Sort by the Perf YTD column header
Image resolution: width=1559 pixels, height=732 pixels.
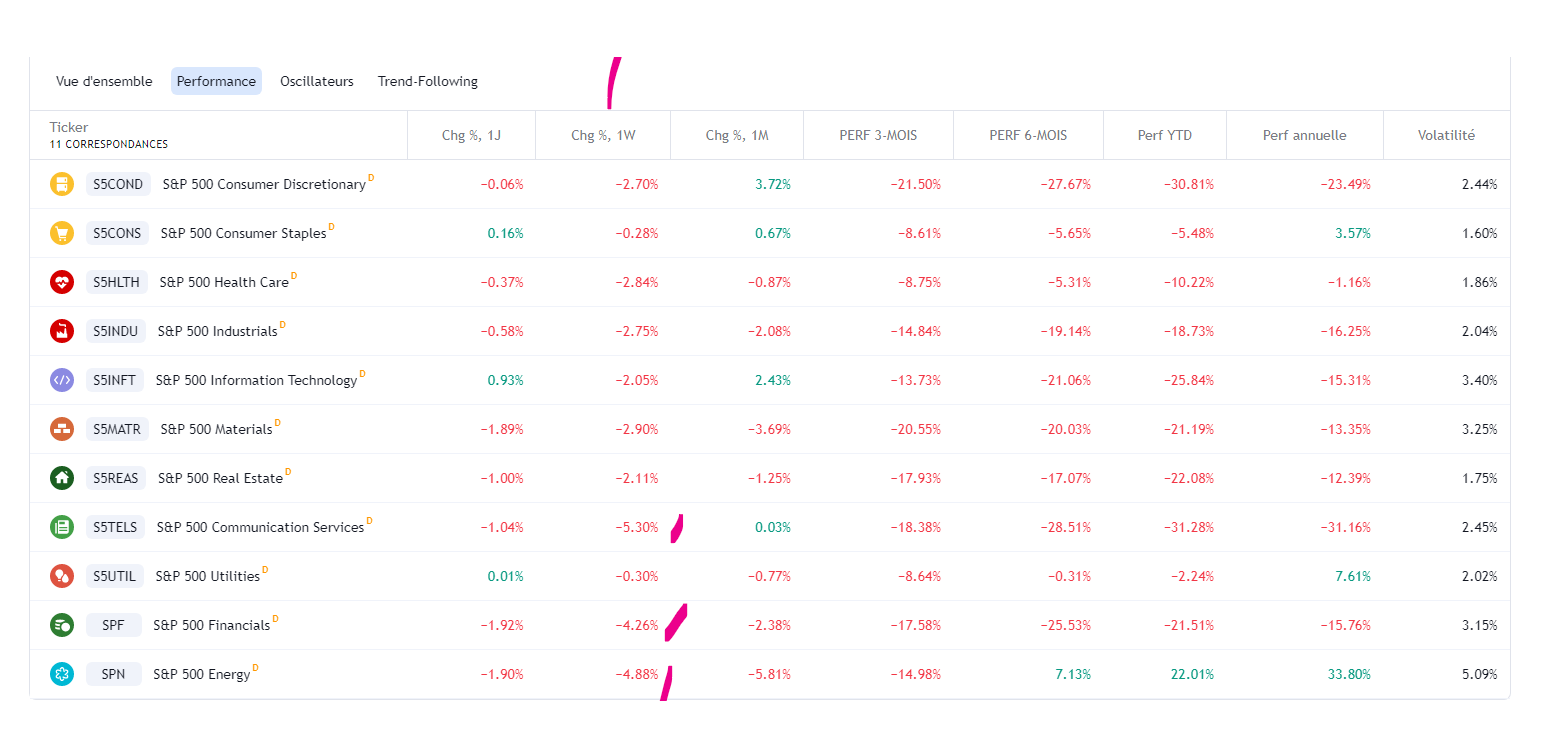click(x=1164, y=135)
